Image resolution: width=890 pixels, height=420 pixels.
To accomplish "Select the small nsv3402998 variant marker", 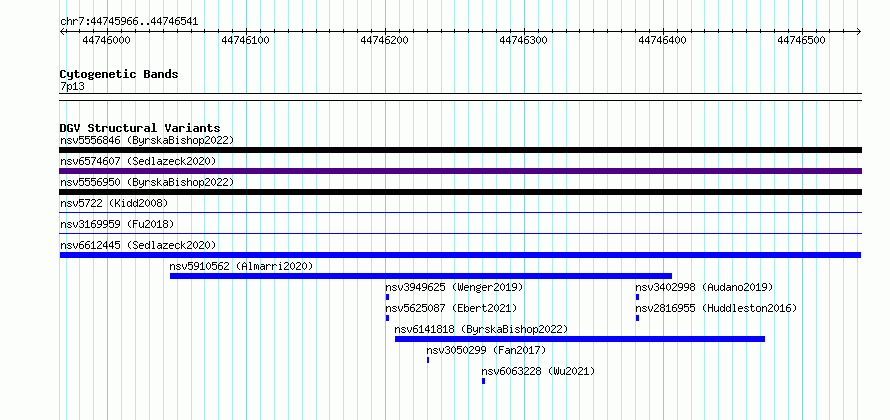I will (637, 297).
